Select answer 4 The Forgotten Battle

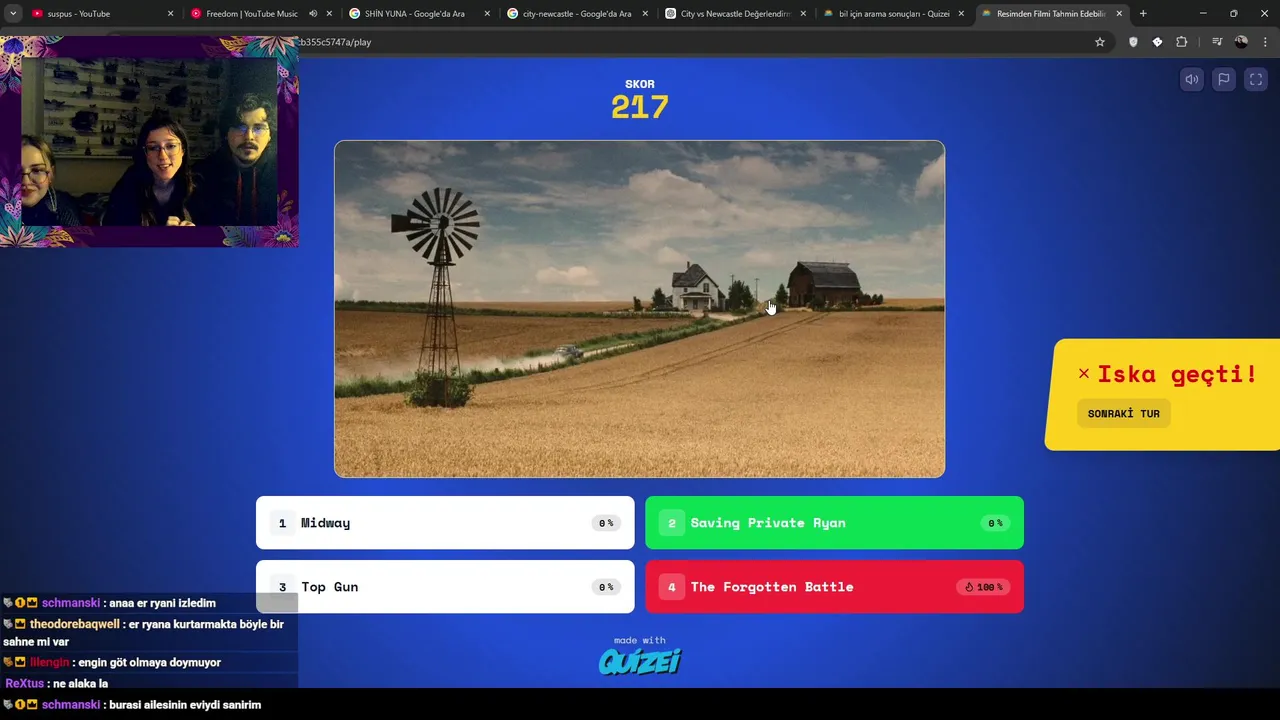(x=834, y=587)
